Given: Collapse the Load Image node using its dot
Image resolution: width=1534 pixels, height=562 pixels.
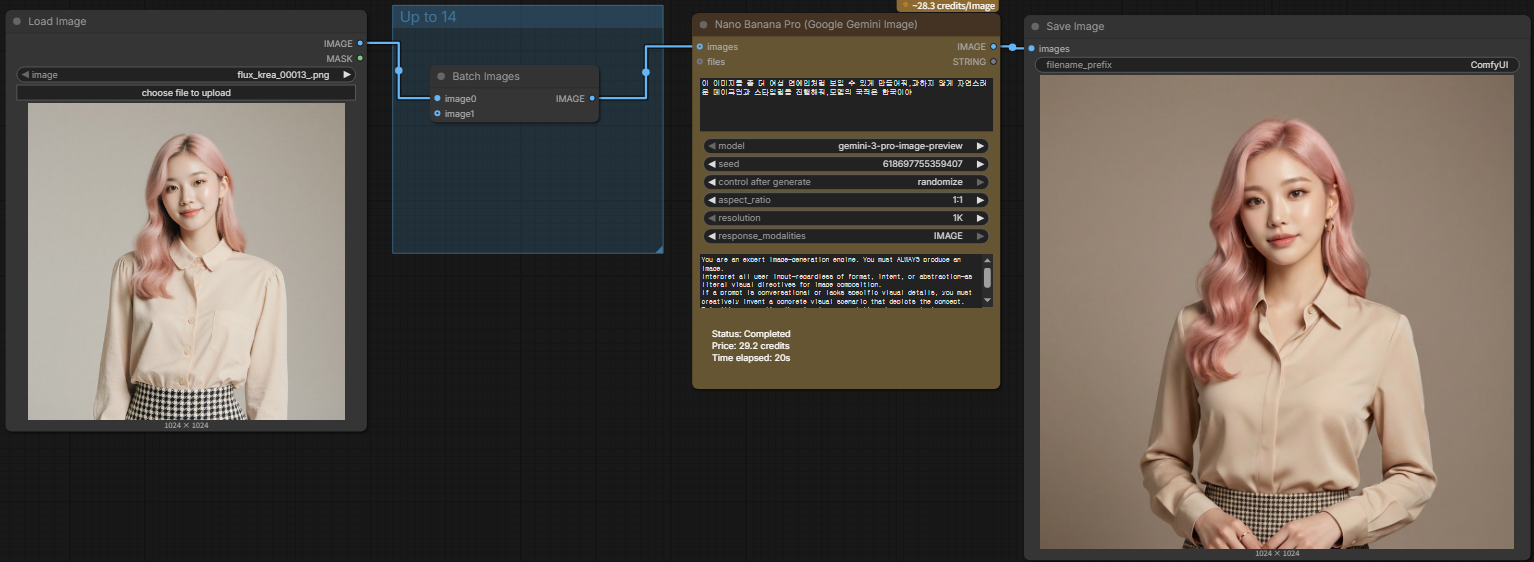Looking at the screenshot, I should (17, 21).
